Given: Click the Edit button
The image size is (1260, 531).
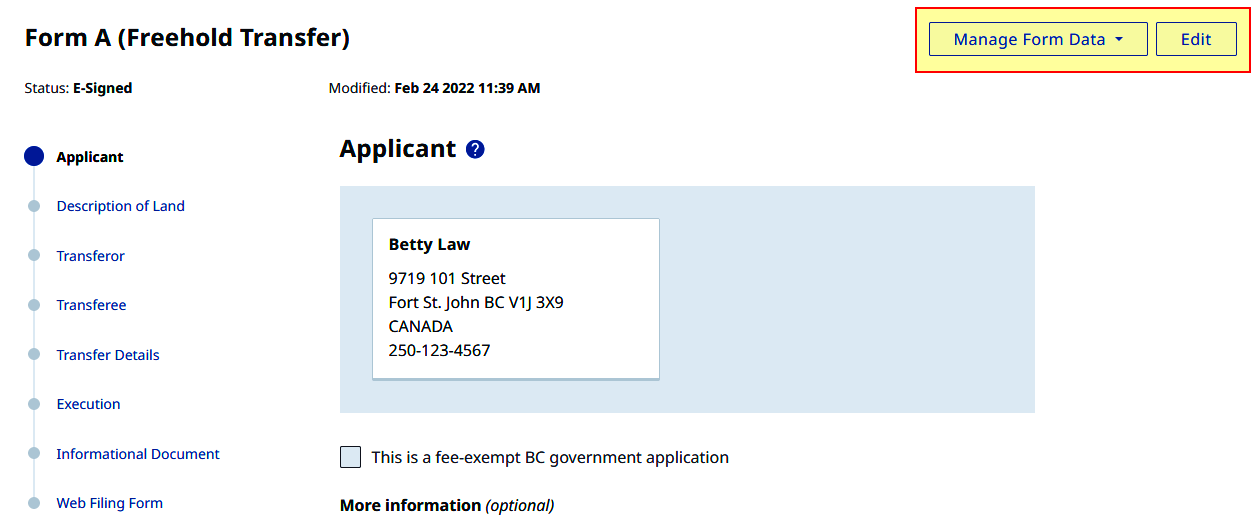Looking at the screenshot, I should tap(1196, 39).
